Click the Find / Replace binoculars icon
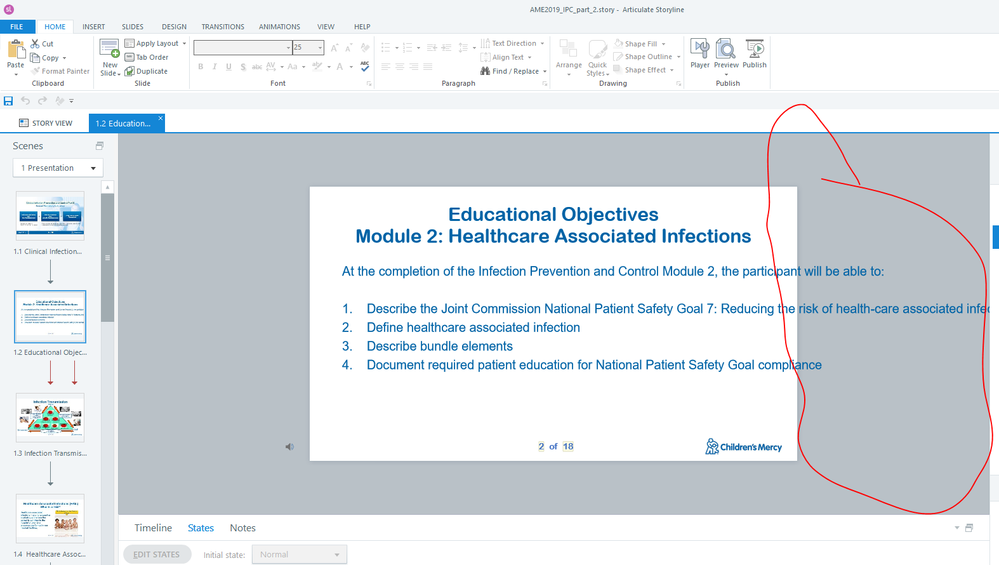Image resolution: width=999 pixels, height=565 pixels. click(x=485, y=71)
